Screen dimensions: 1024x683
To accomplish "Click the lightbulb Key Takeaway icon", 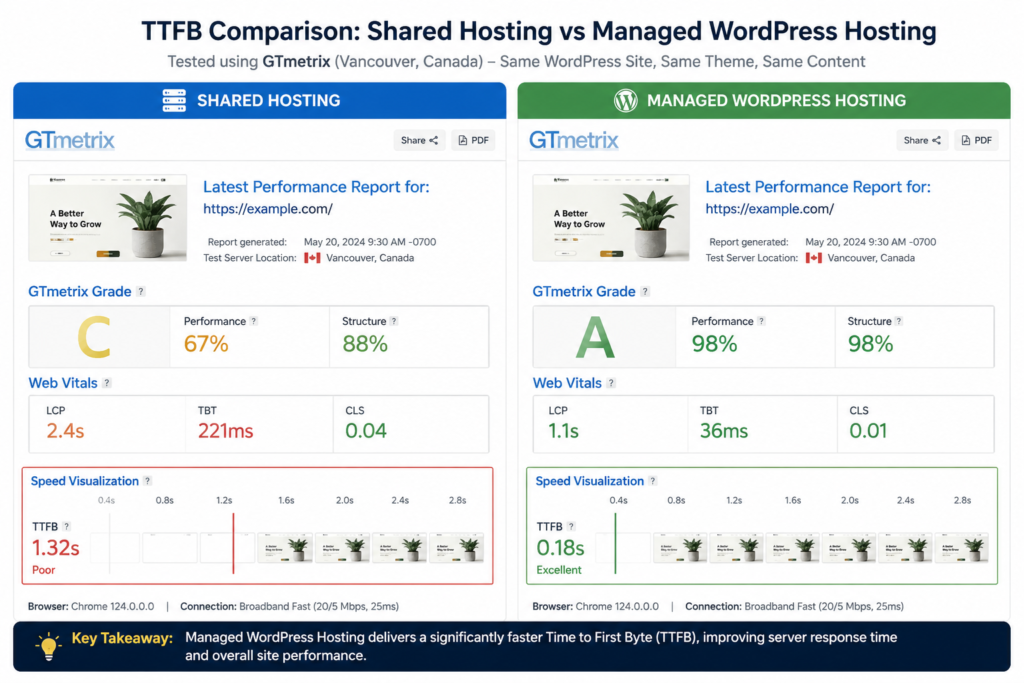I will pyautogui.click(x=48, y=646).
